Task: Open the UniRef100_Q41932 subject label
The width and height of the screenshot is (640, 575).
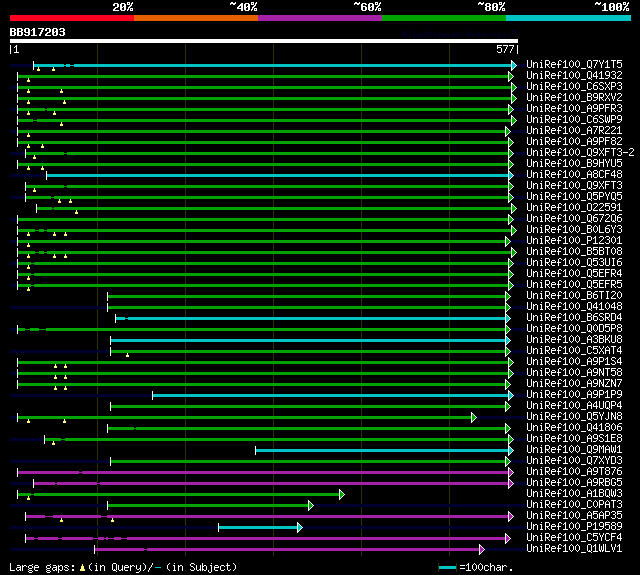Action: [x=574, y=75]
